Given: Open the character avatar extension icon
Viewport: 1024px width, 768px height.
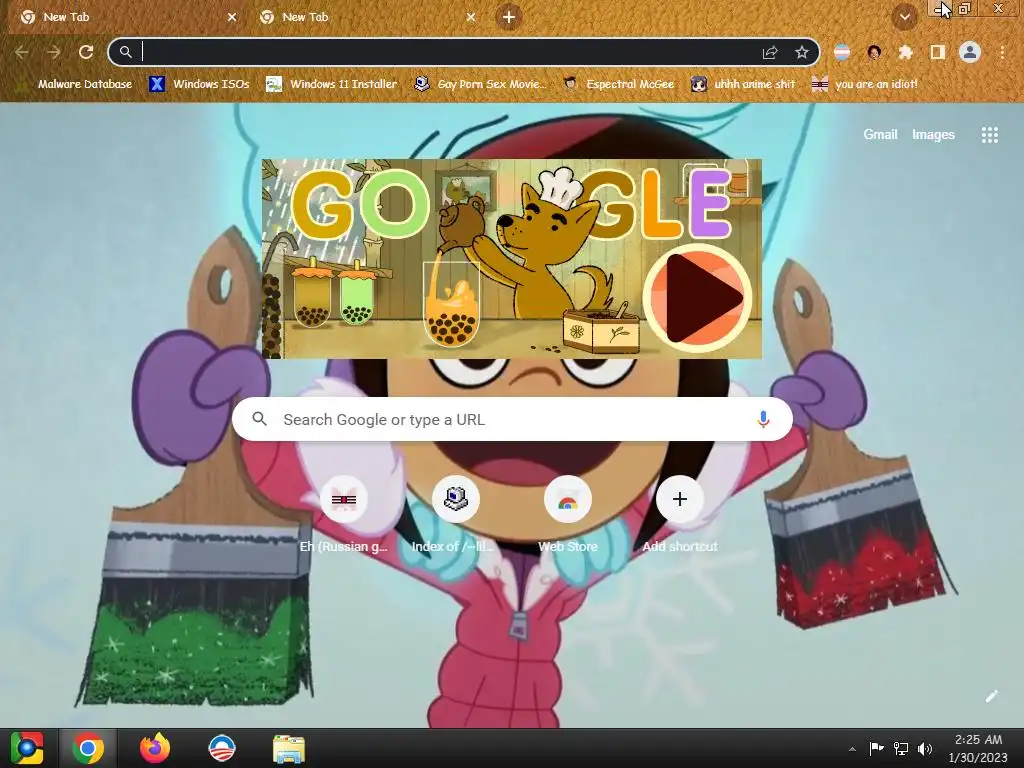Looking at the screenshot, I should 874,52.
